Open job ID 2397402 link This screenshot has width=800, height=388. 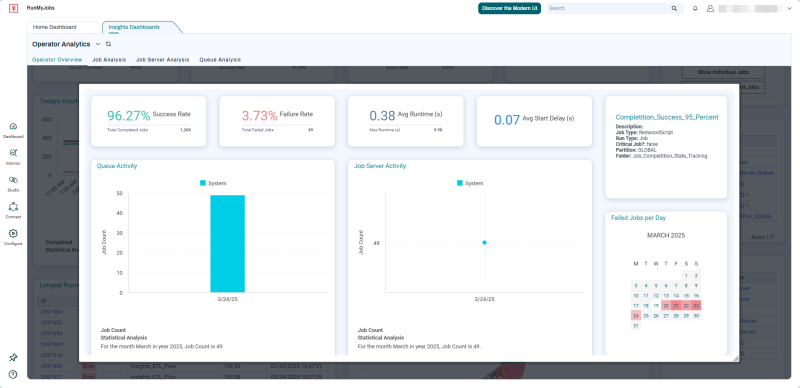click(x=51, y=323)
